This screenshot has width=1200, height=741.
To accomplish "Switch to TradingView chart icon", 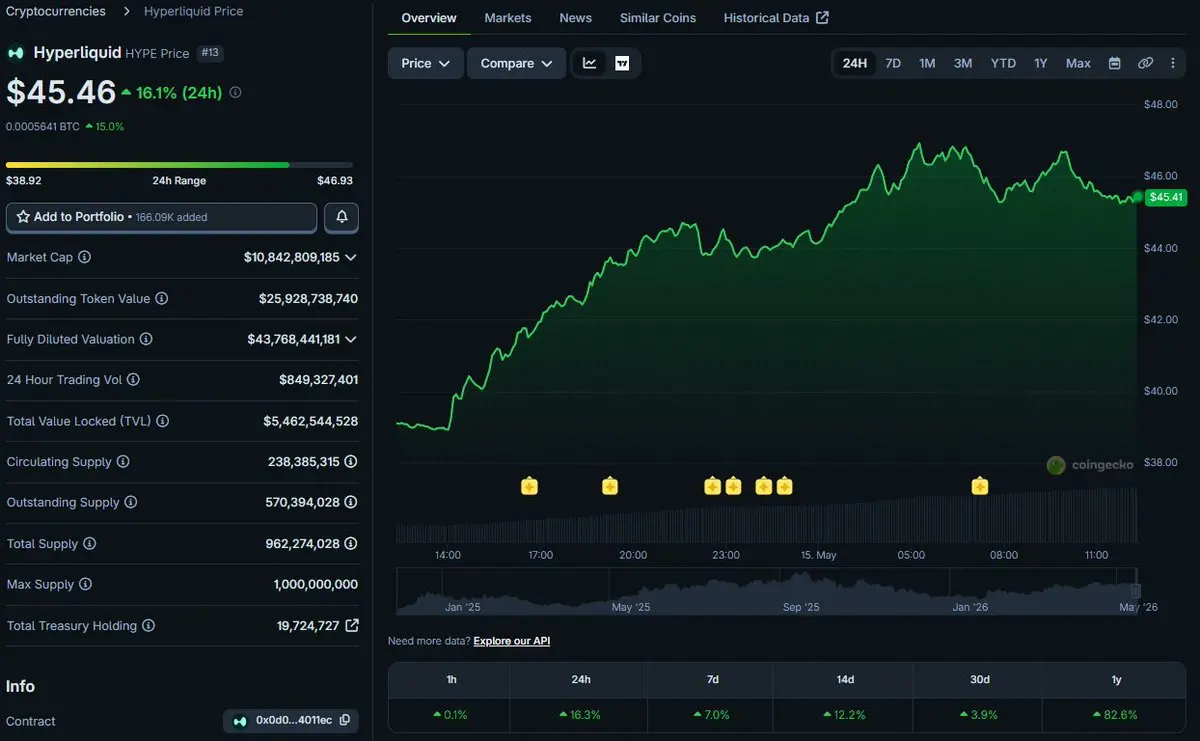I will click(622, 63).
